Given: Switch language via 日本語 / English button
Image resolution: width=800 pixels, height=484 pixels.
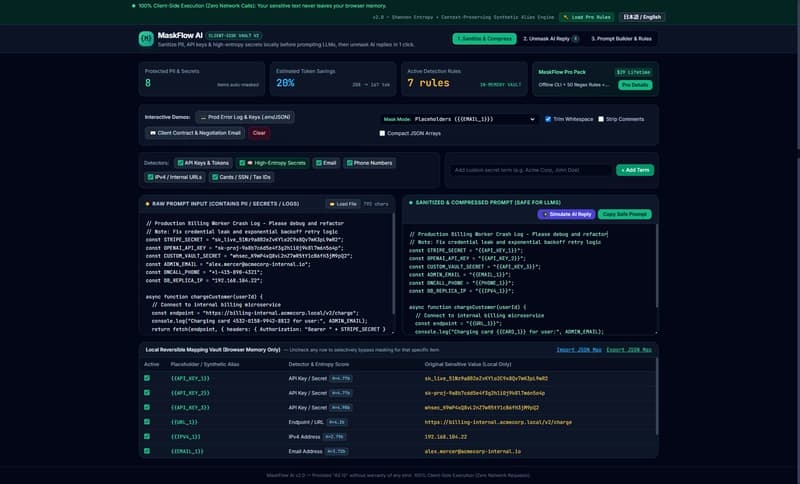Looking at the screenshot, I should [642, 17].
